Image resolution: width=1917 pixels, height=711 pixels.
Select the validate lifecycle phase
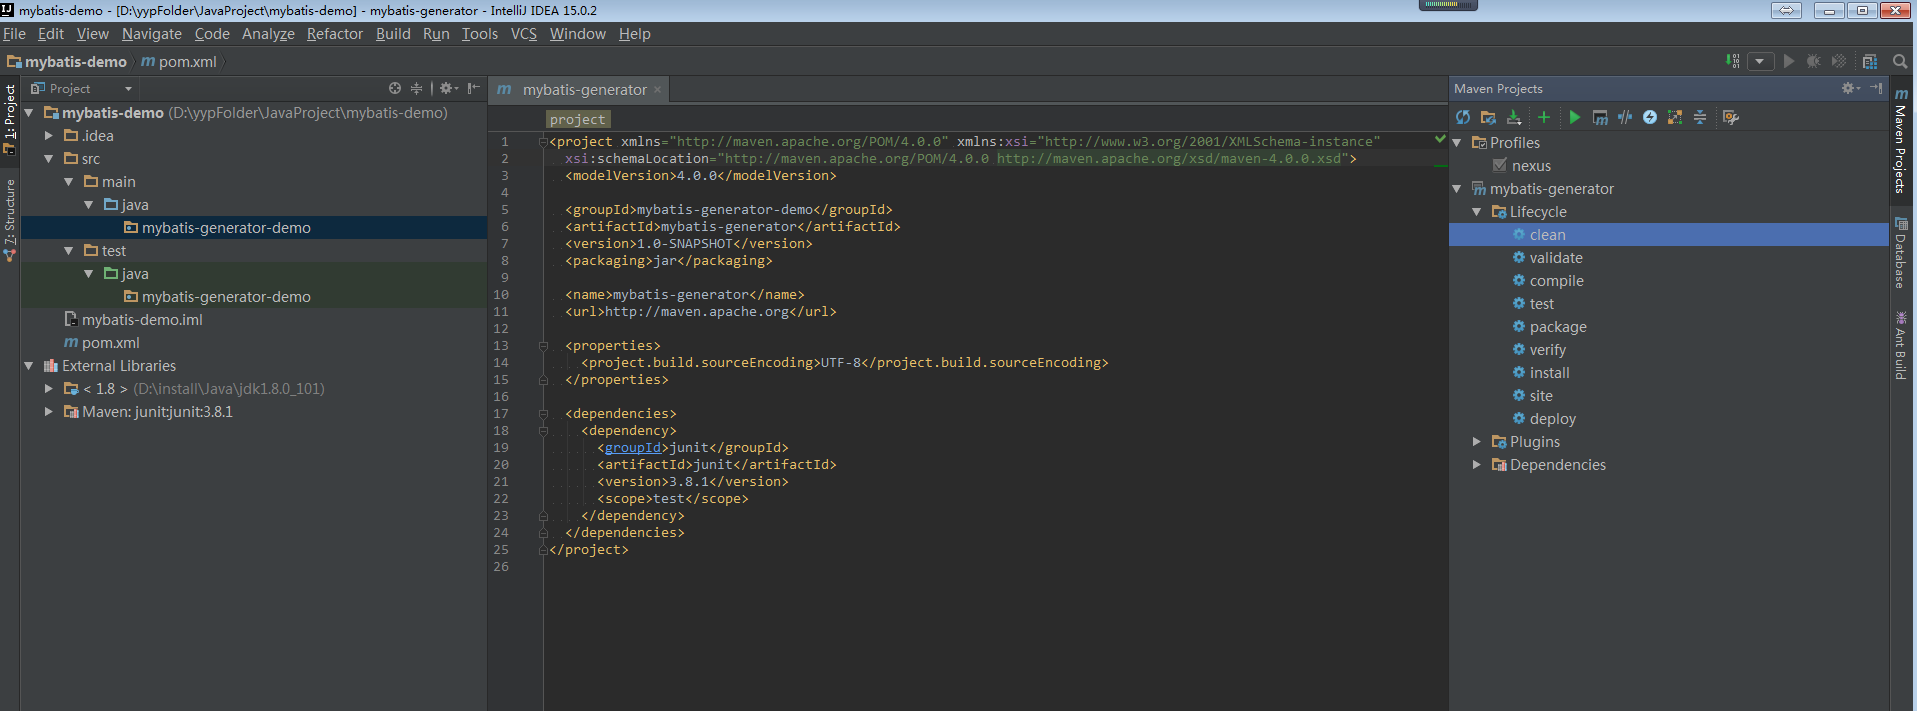tap(1556, 258)
